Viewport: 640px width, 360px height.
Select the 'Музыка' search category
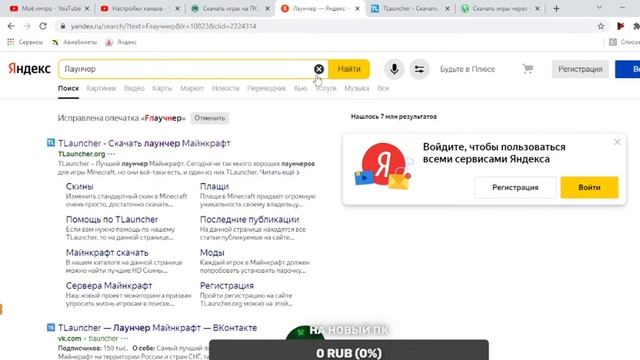tap(357, 88)
